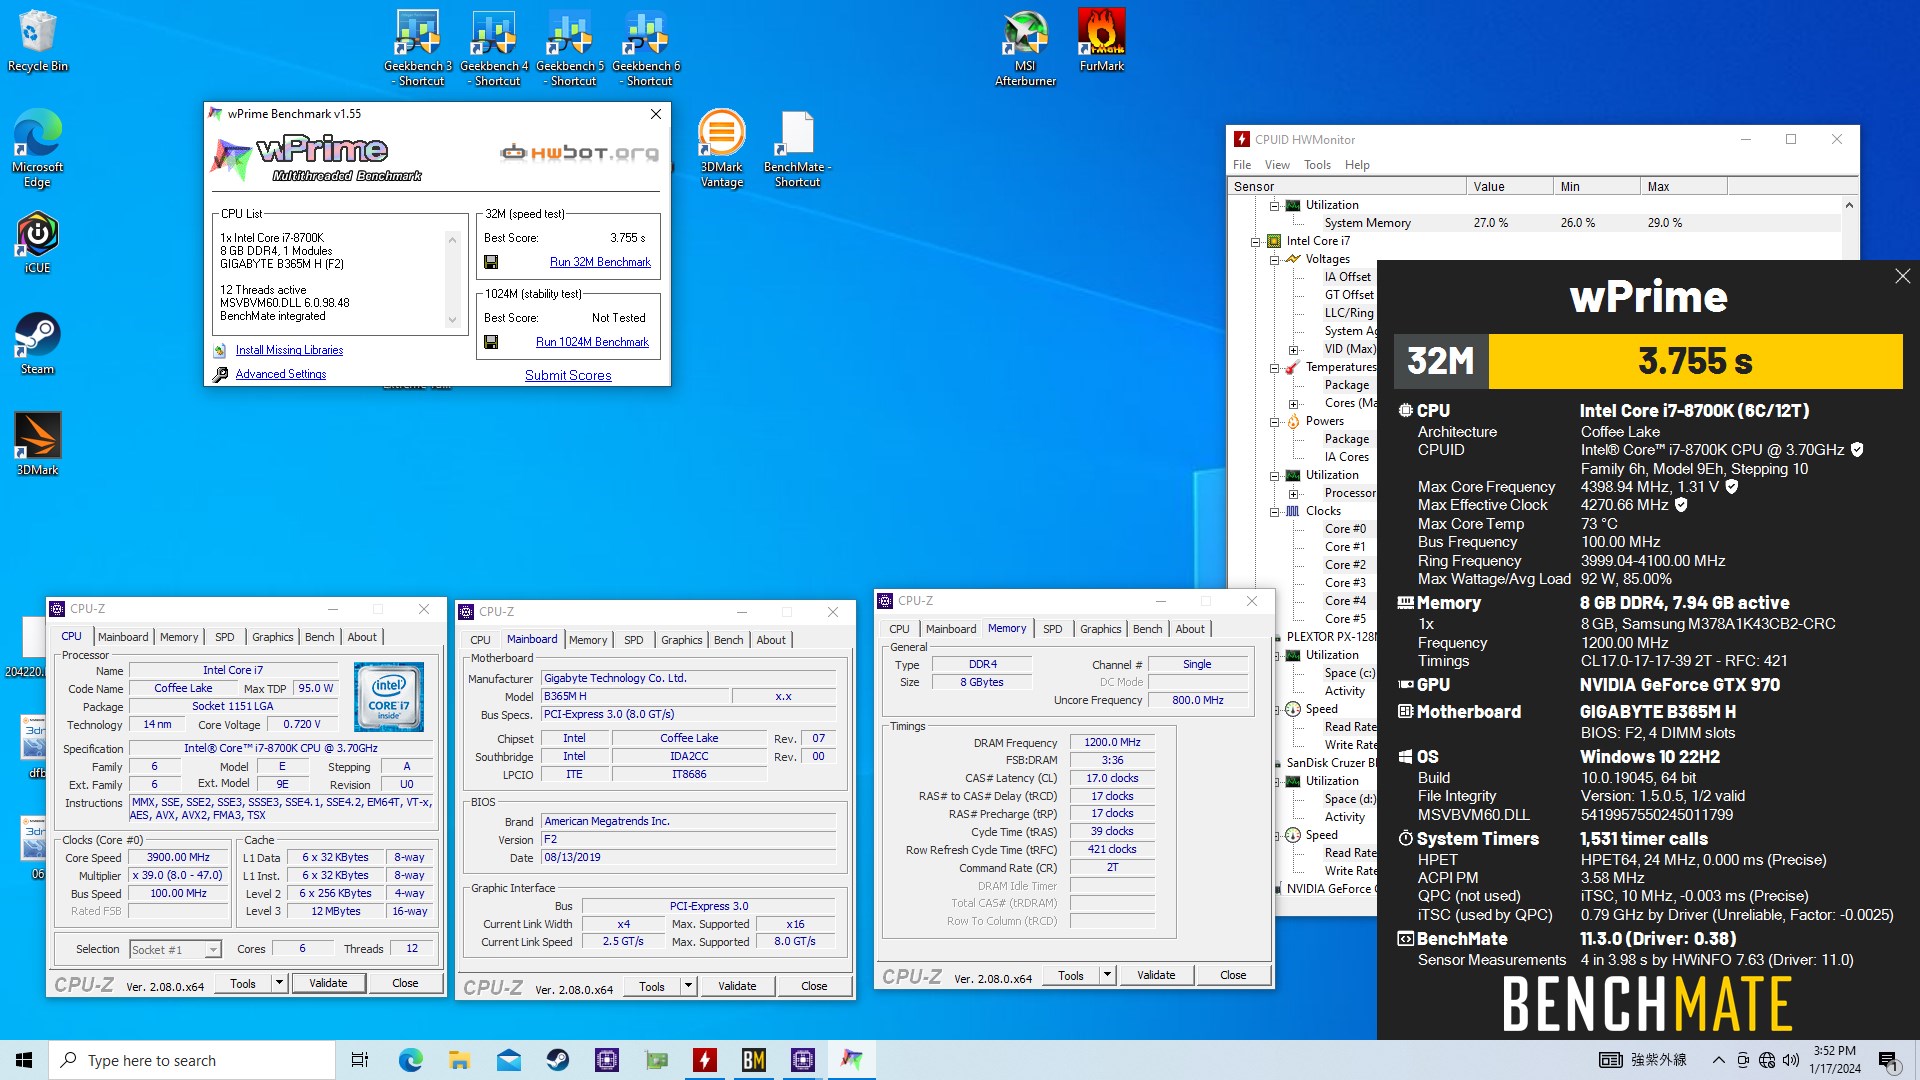The height and width of the screenshot is (1080, 1920).
Task: Open Geekbench 3 shortcut icon
Action: click(x=418, y=46)
